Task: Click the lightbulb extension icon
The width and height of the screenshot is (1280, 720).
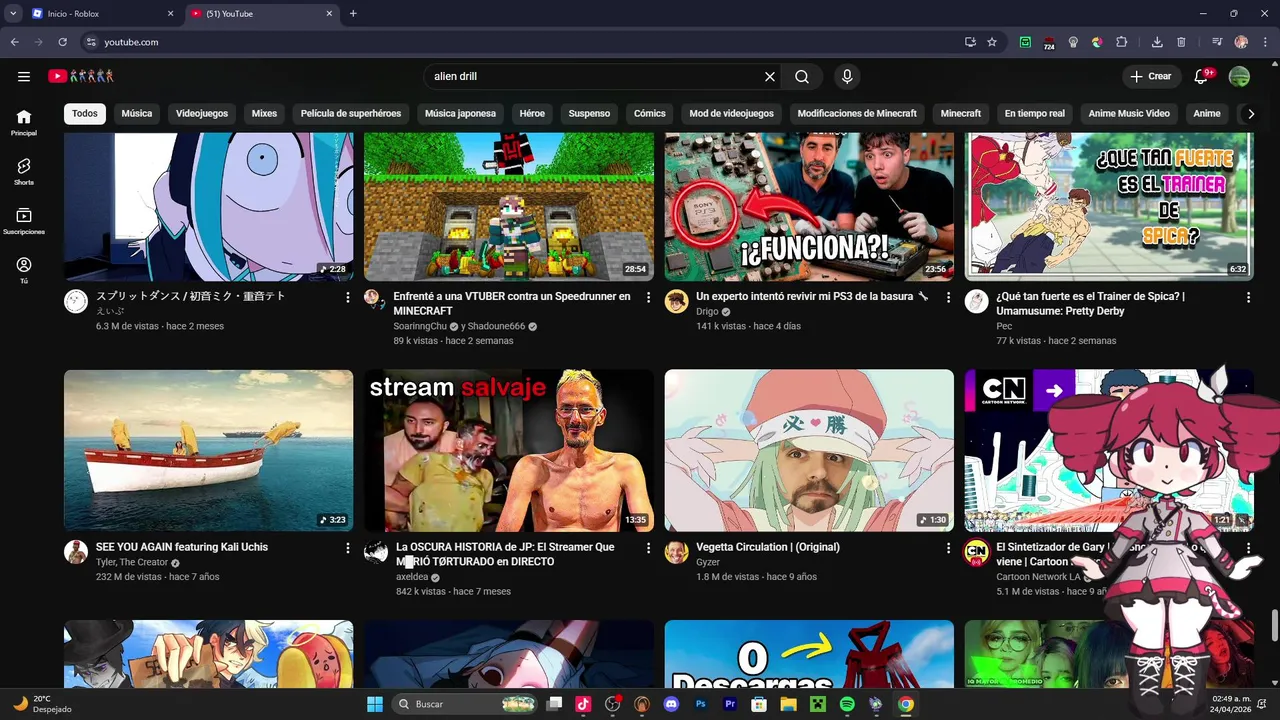Action: tap(1073, 42)
